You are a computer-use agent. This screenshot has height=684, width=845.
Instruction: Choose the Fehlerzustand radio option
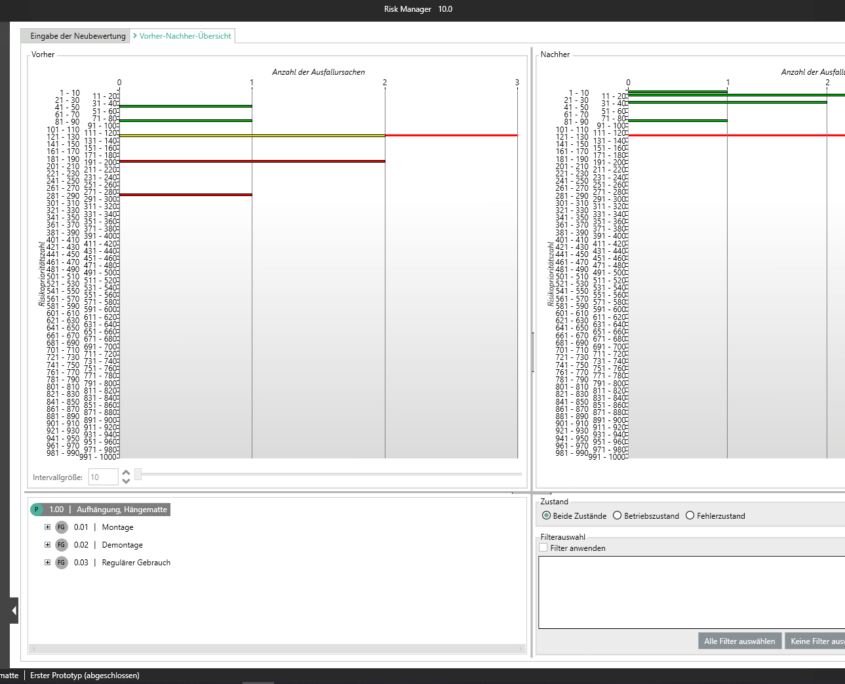[690, 516]
